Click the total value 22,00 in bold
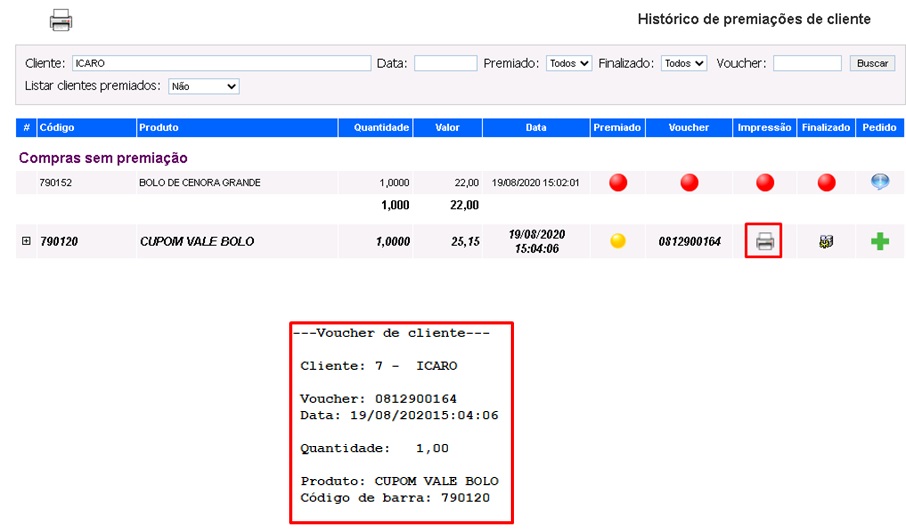This screenshot has width=906, height=529. coord(464,205)
